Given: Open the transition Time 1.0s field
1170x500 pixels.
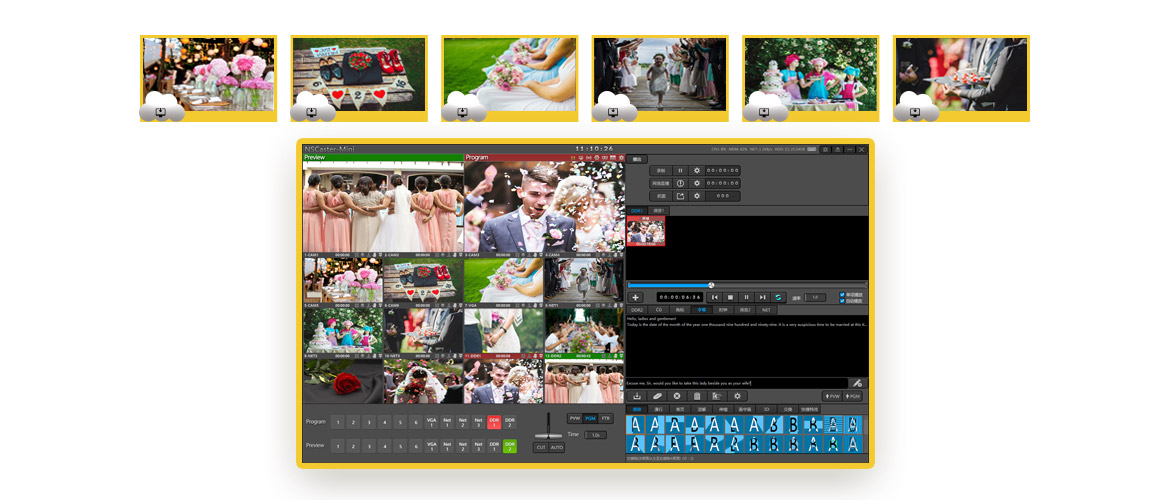Looking at the screenshot, I should click(596, 435).
